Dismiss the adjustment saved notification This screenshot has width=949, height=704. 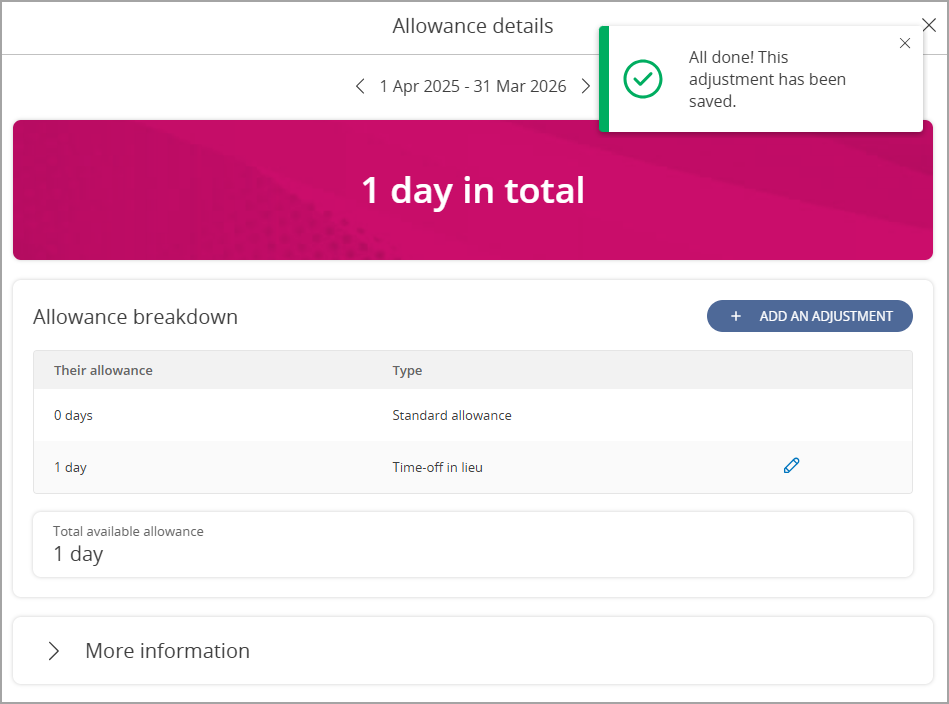905,43
